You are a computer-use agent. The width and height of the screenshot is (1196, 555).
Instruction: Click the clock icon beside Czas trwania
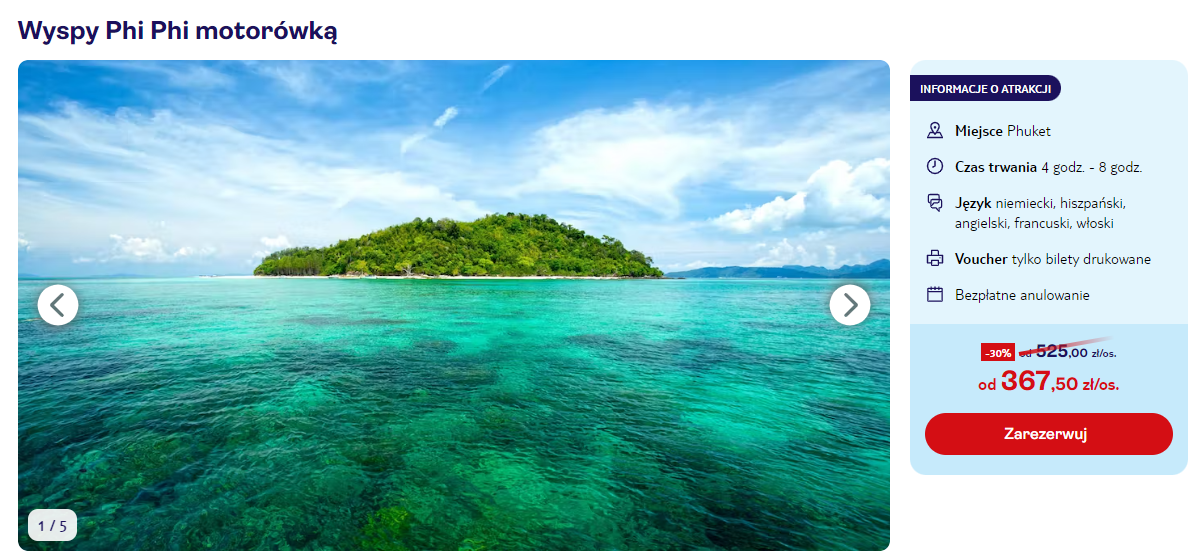[934, 166]
